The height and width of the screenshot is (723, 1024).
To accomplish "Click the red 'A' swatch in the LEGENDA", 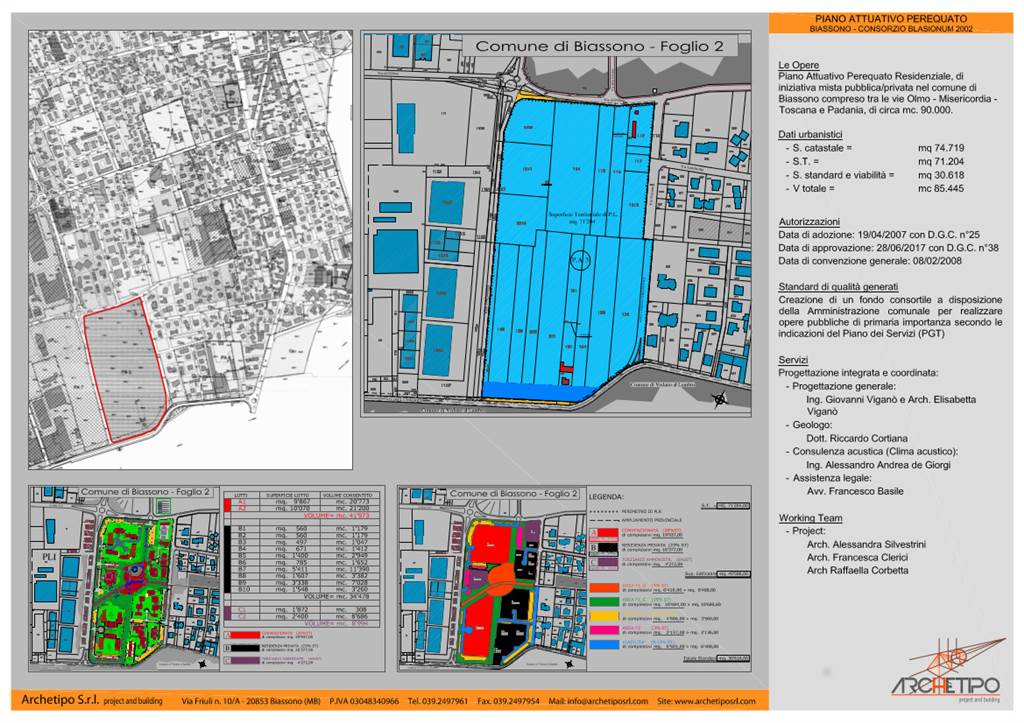I will [x=604, y=534].
